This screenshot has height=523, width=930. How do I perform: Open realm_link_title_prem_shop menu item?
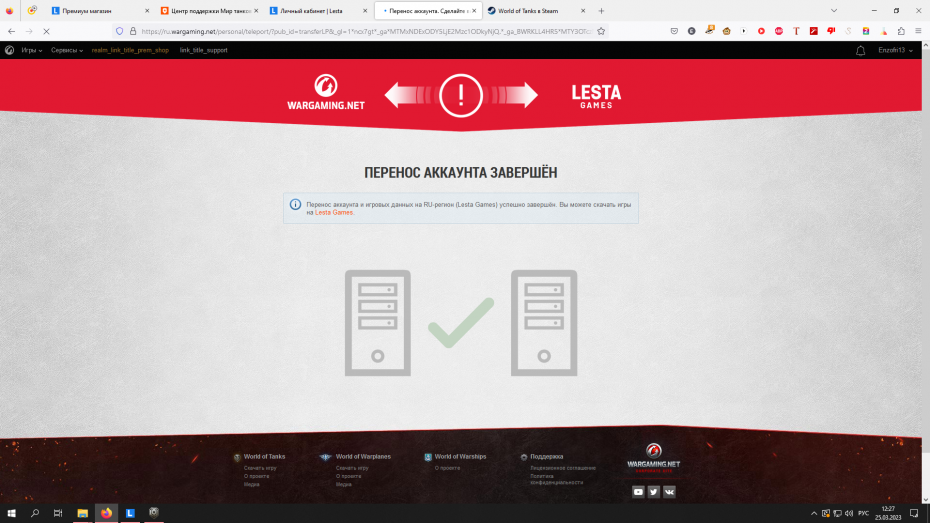click(130, 50)
